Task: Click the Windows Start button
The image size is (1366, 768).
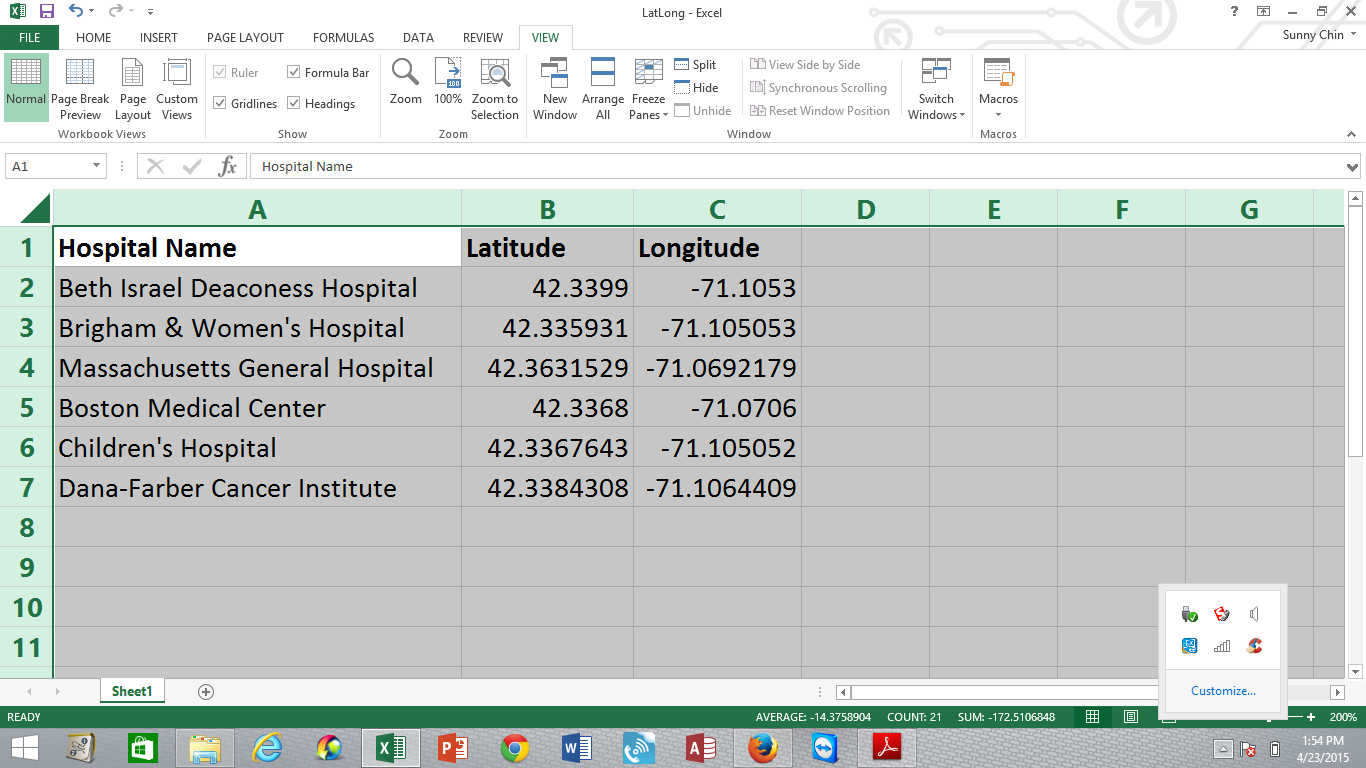Action: coord(25,748)
